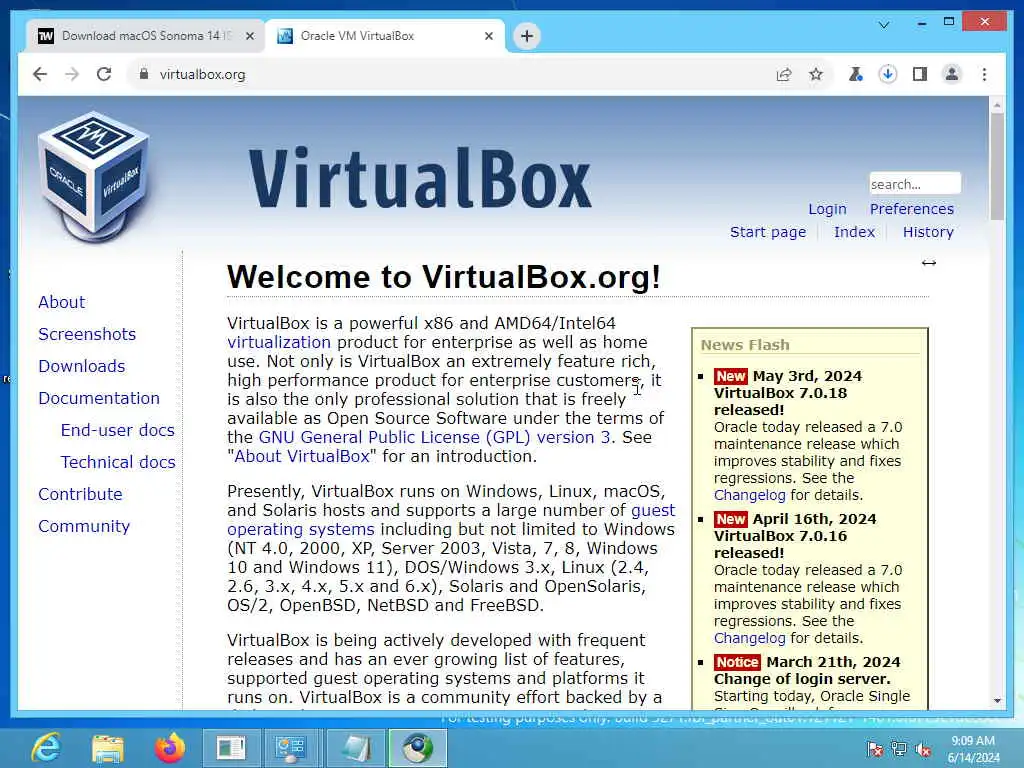This screenshot has width=1024, height=768.
Task: Click the muted volume tray icon
Action: pyautogui.click(x=923, y=749)
